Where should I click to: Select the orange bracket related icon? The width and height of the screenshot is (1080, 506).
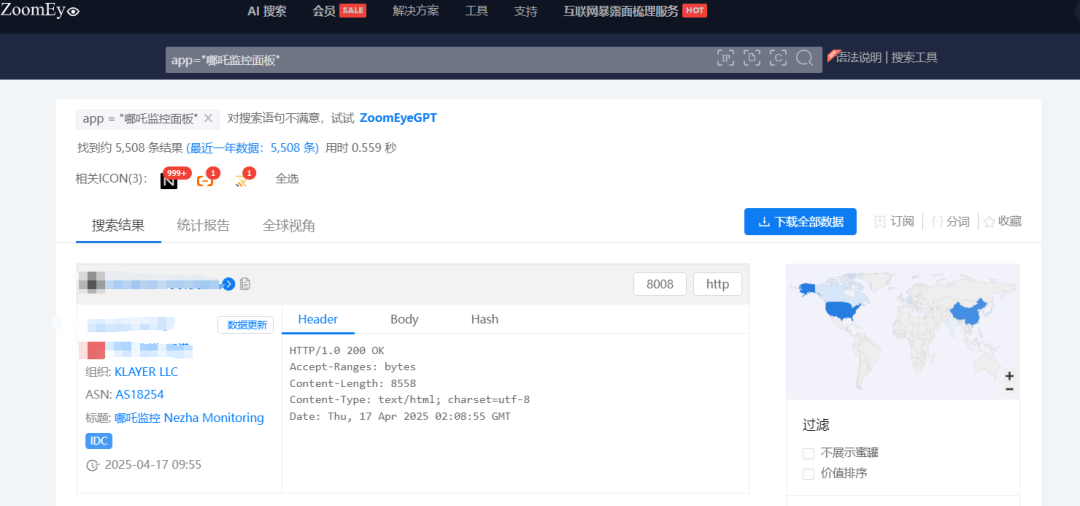[205, 181]
